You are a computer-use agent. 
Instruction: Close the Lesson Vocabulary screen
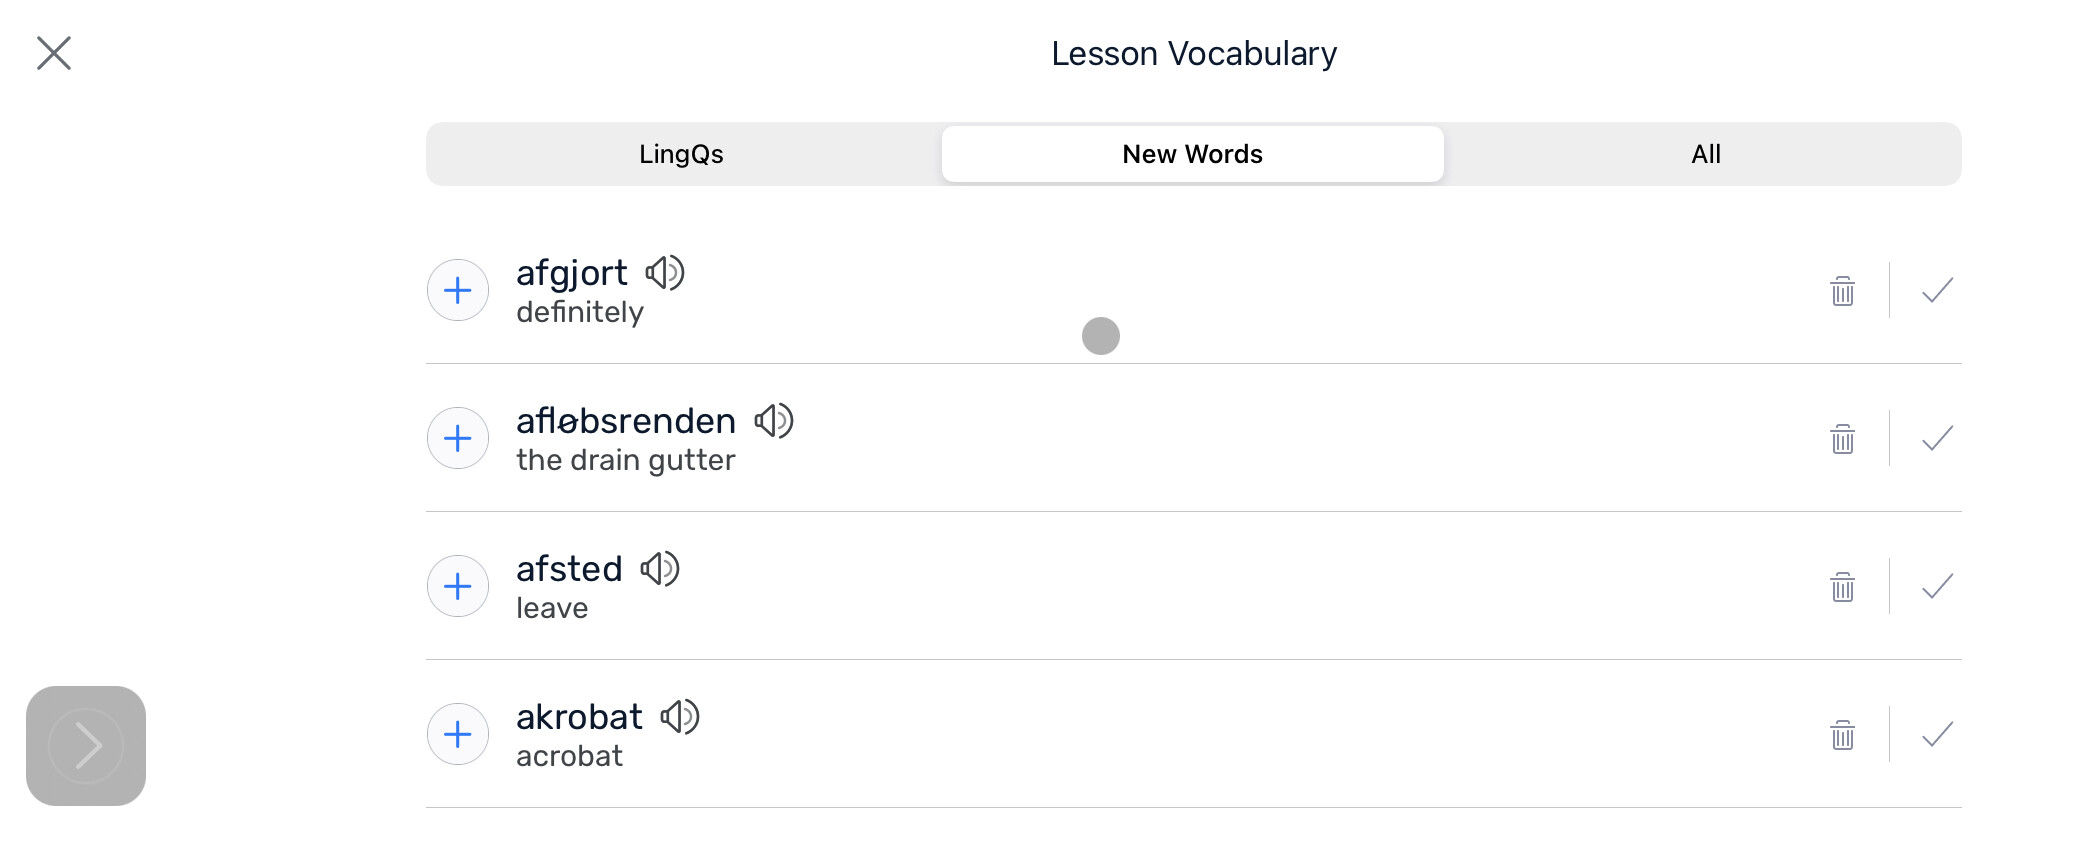coord(54,53)
